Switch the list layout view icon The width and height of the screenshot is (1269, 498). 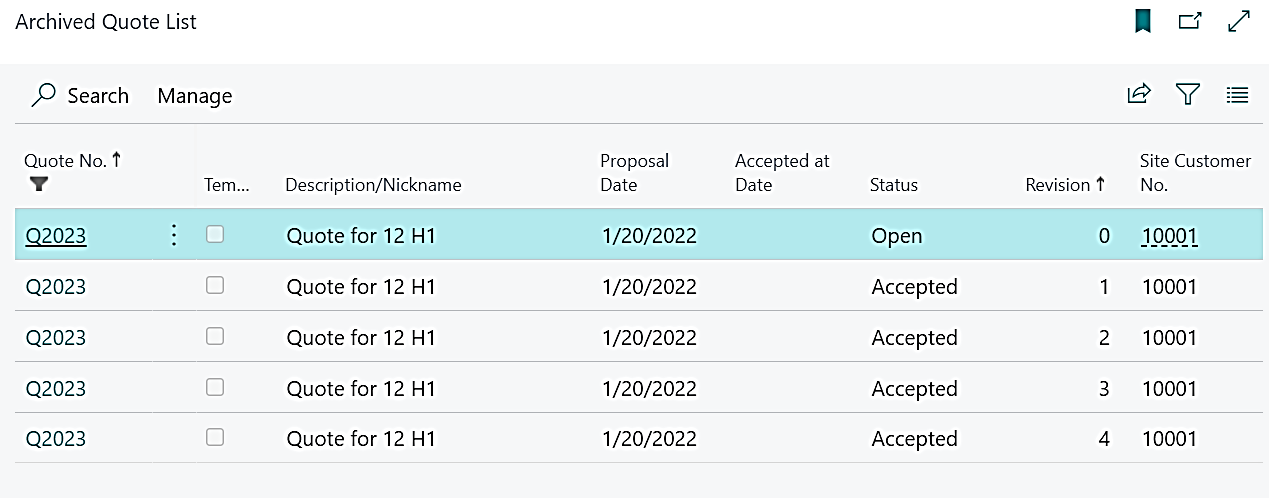click(x=1238, y=95)
